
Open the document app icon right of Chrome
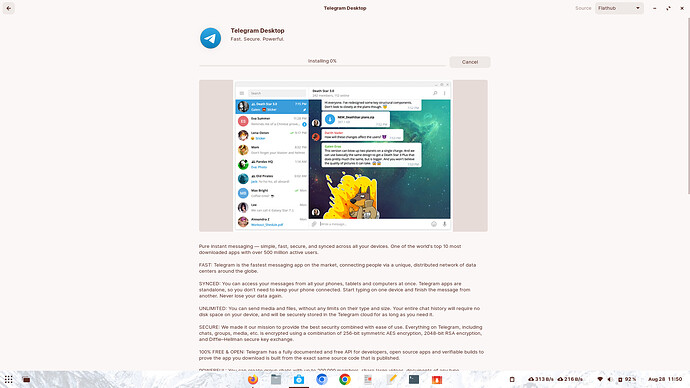coord(368,379)
